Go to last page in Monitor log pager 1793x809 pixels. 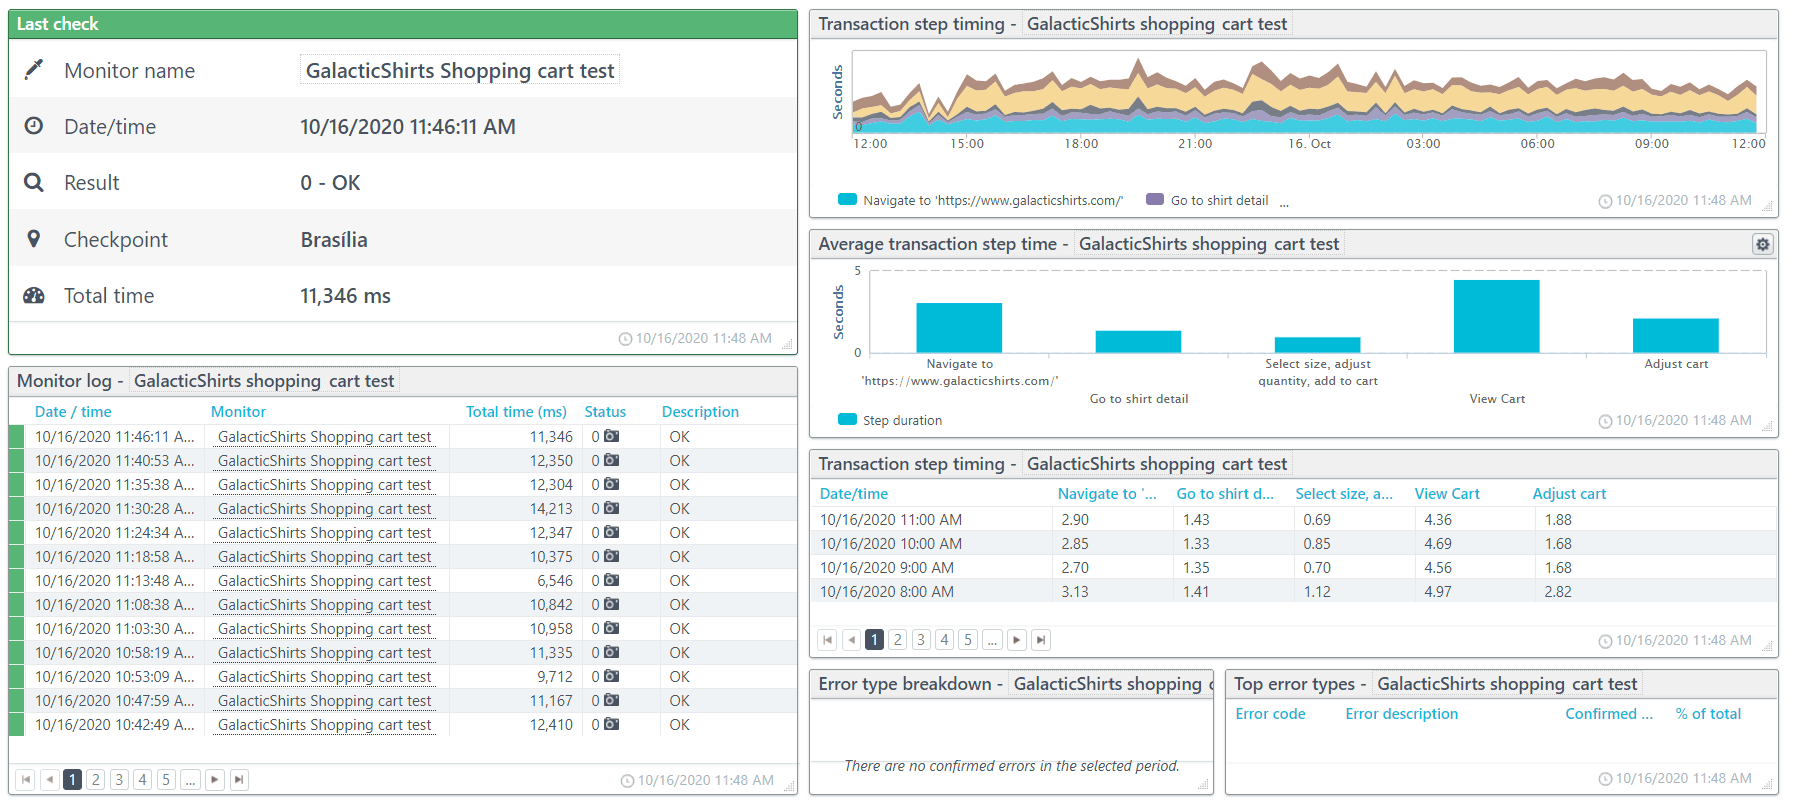[239, 780]
